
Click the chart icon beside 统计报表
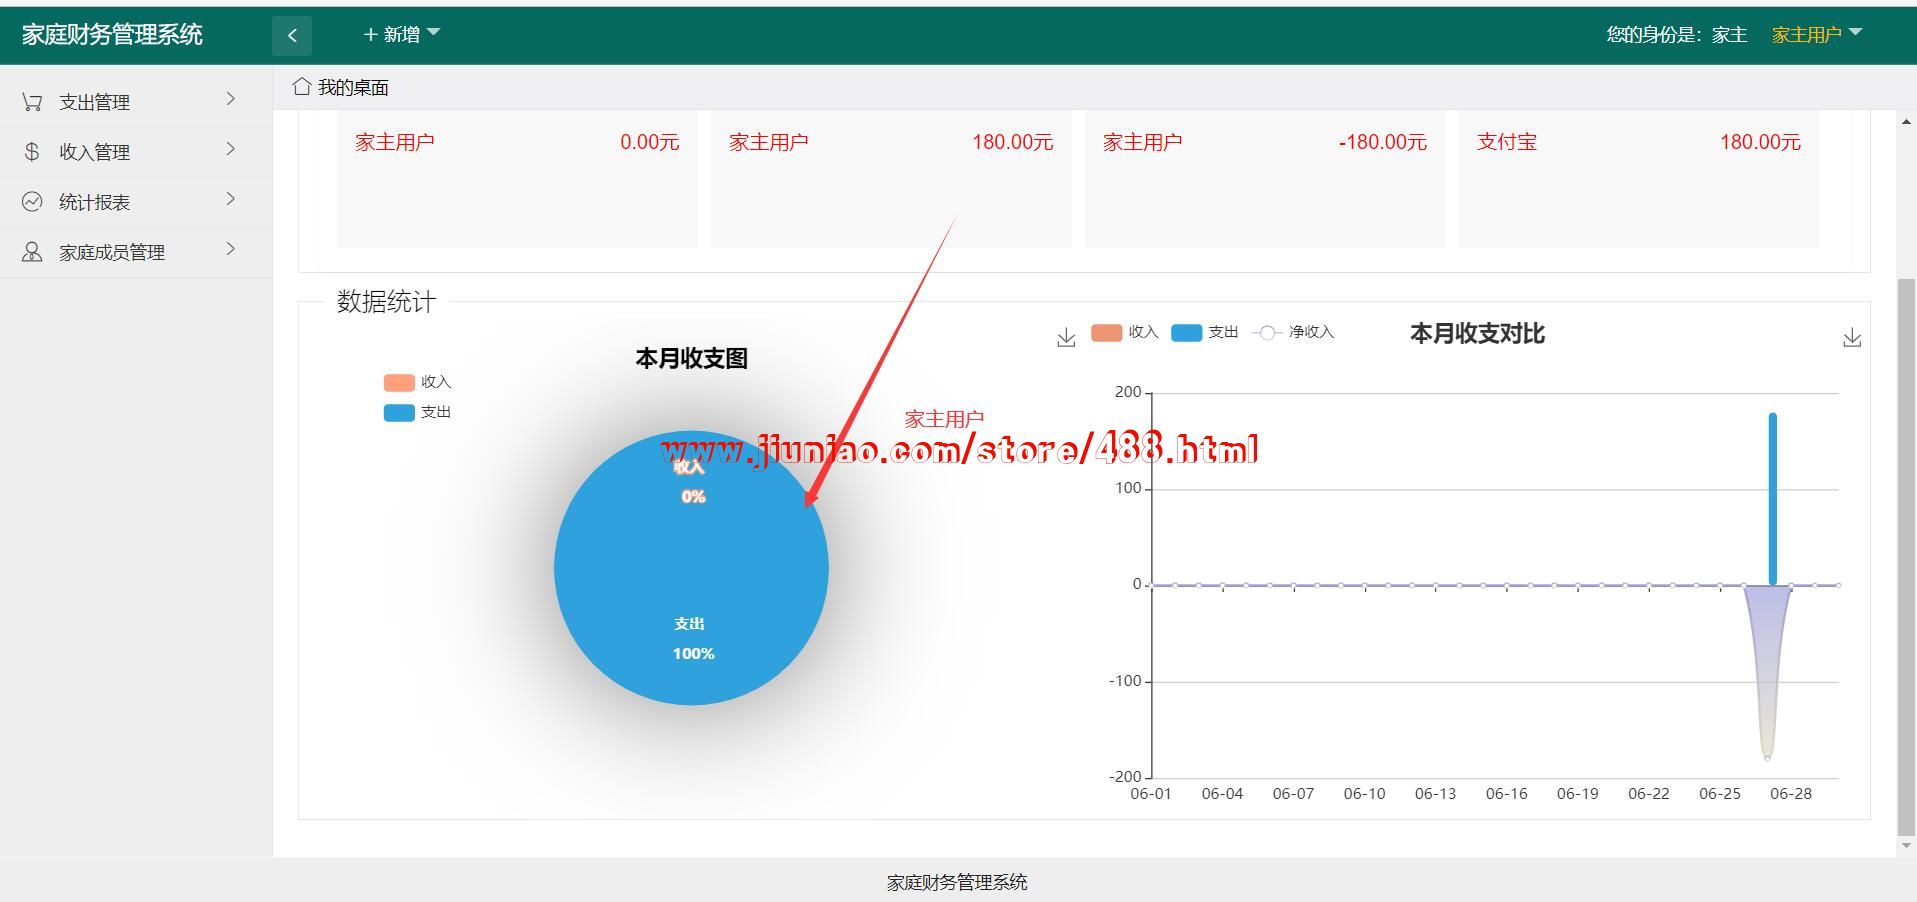pyautogui.click(x=32, y=202)
